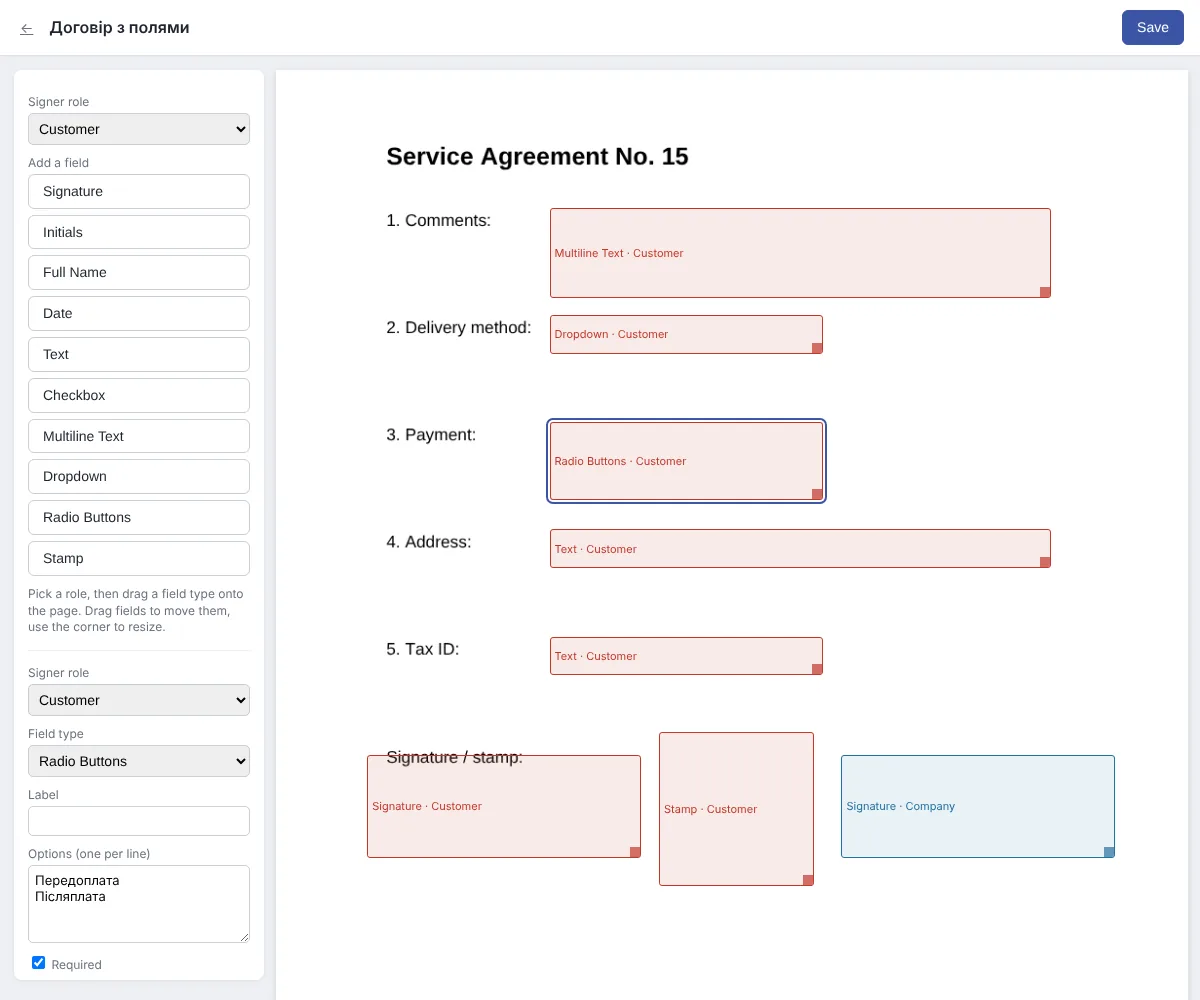The width and height of the screenshot is (1200, 1000).
Task: Click the page title 'Договір з полями'
Action: [119, 28]
